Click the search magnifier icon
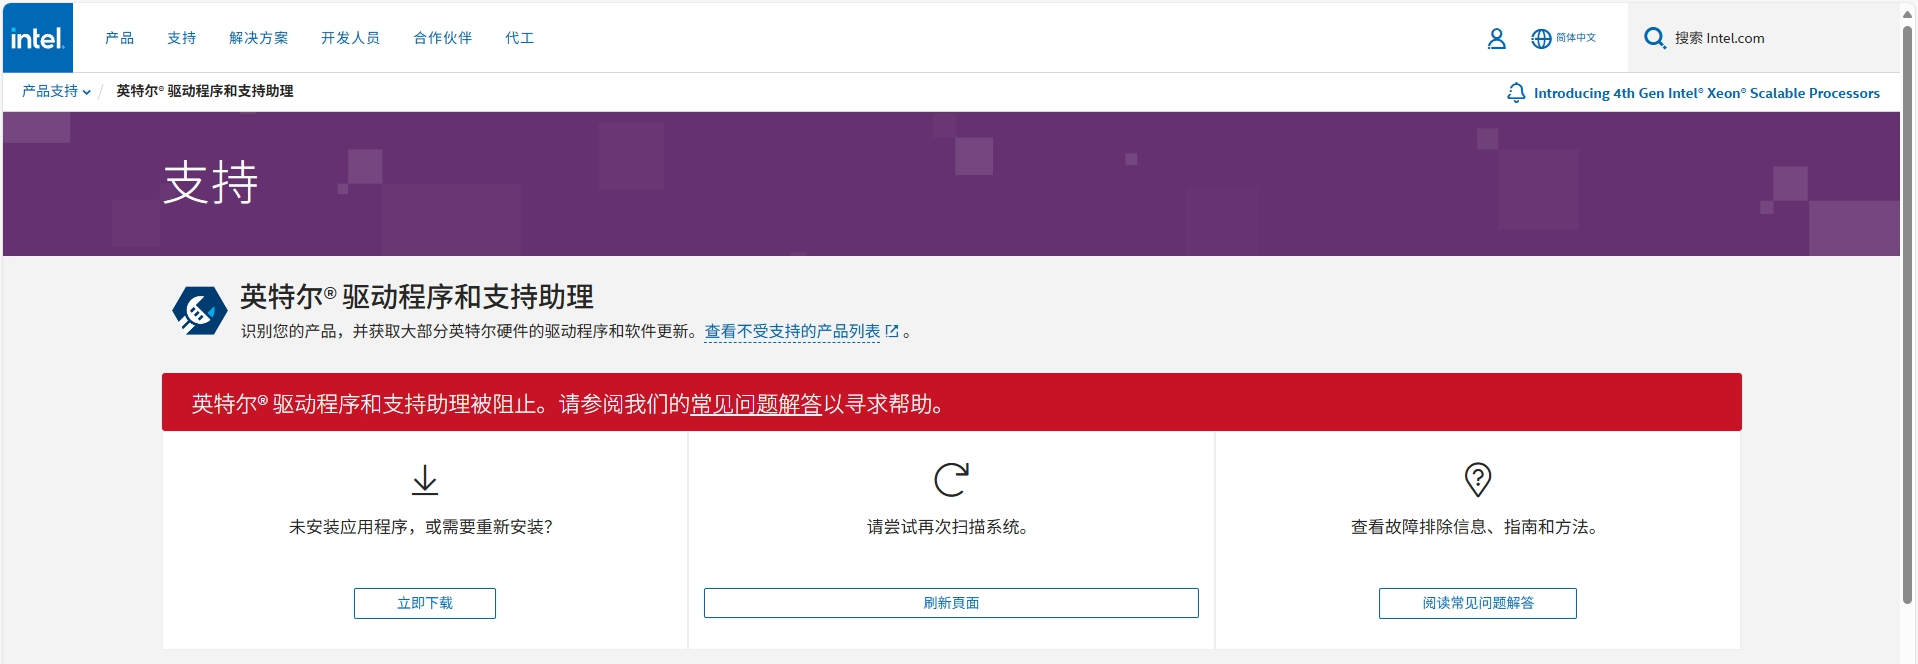This screenshot has width=1918, height=664. (1654, 38)
